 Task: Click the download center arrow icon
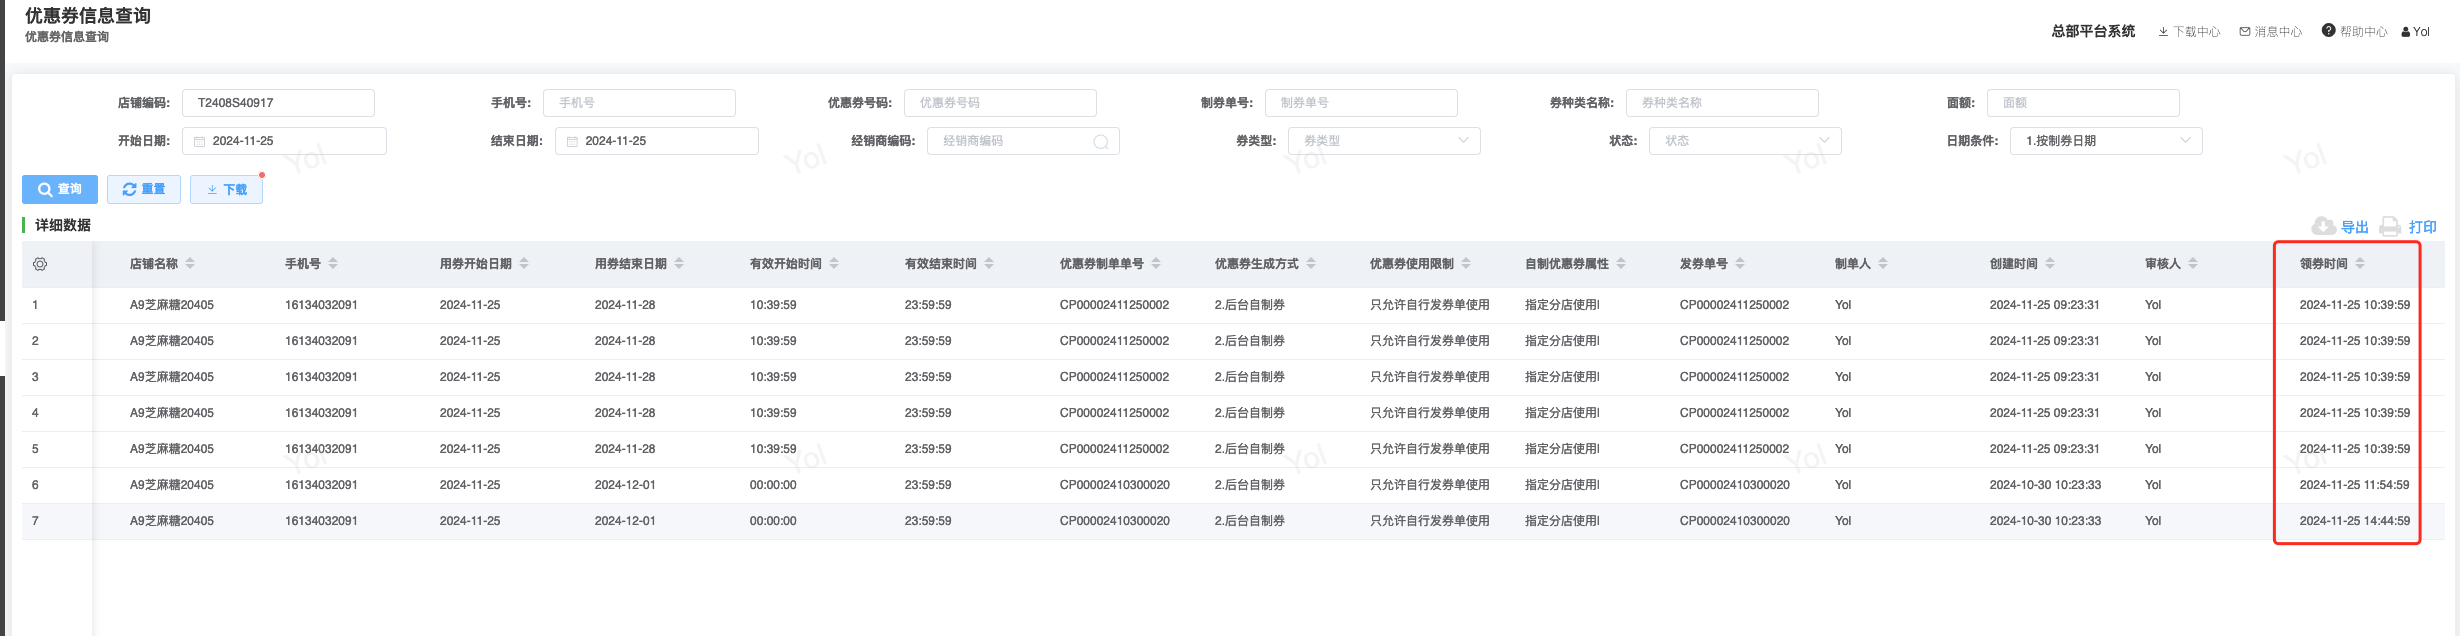coord(2164,32)
